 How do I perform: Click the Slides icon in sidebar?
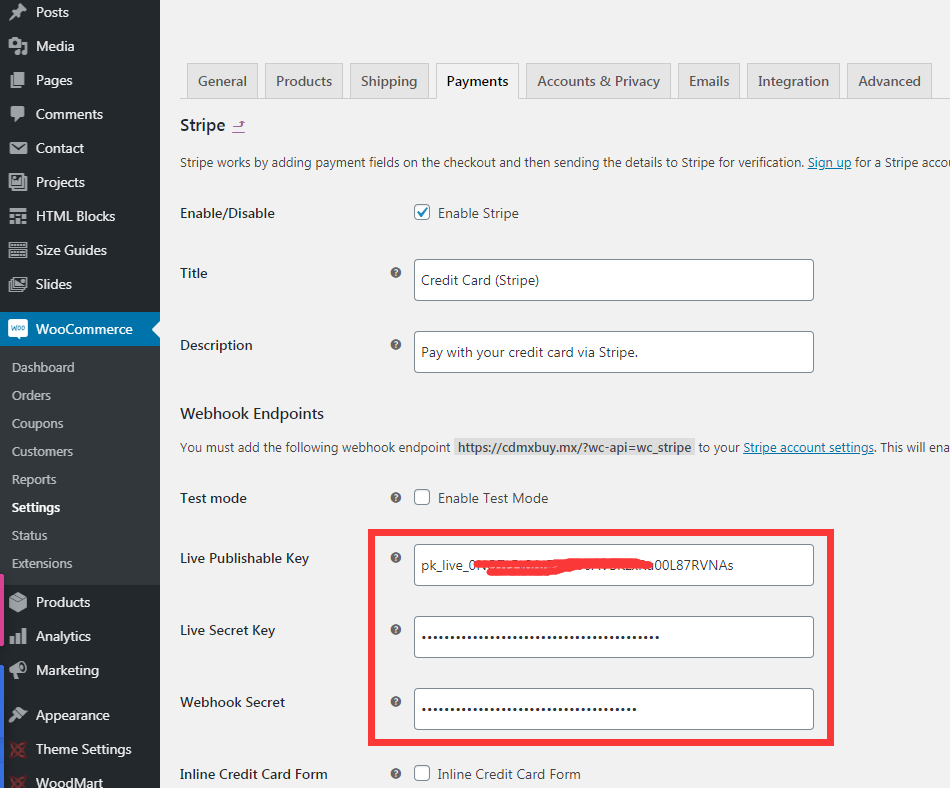[x=18, y=284]
